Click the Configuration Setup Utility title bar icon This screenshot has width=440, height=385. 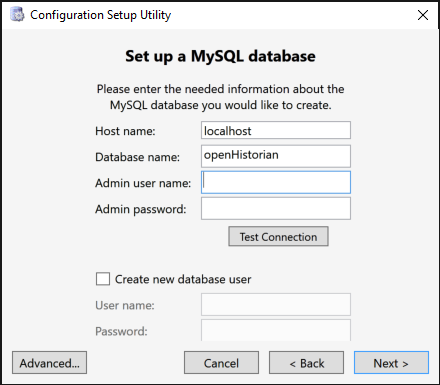[17, 15]
